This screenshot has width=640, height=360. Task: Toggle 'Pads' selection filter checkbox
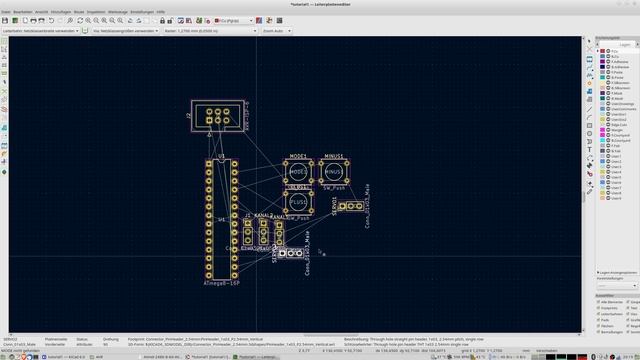pos(598,320)
